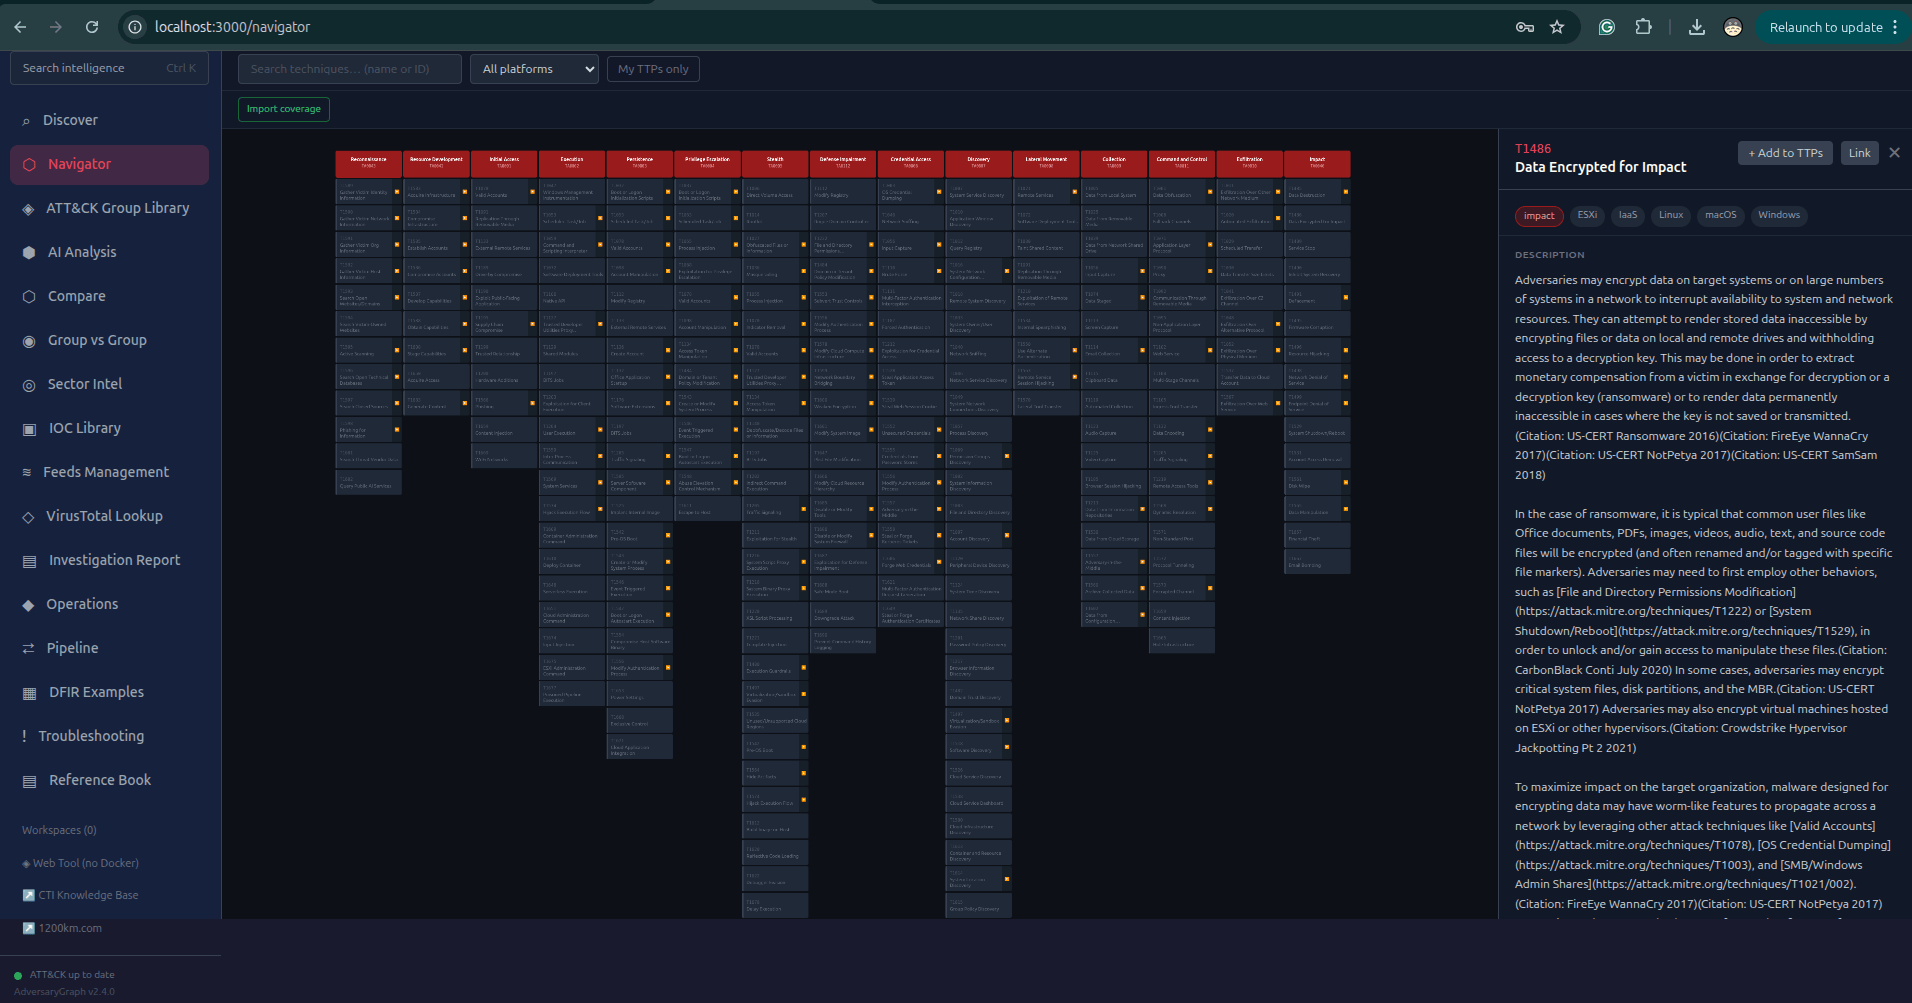
Task: Close the T1486 detail panel
Action: 1894,153
